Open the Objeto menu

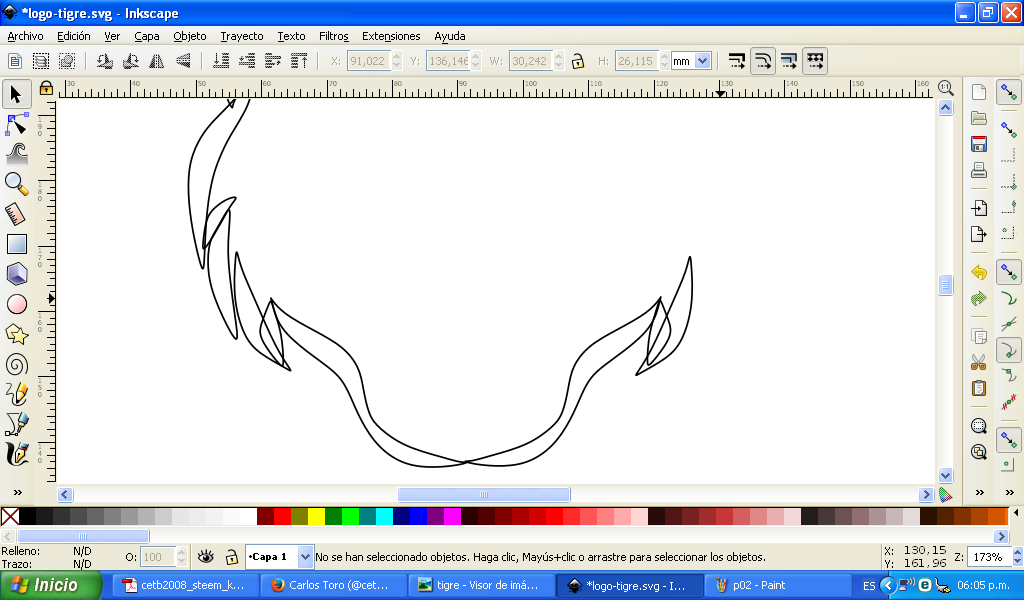190,36
